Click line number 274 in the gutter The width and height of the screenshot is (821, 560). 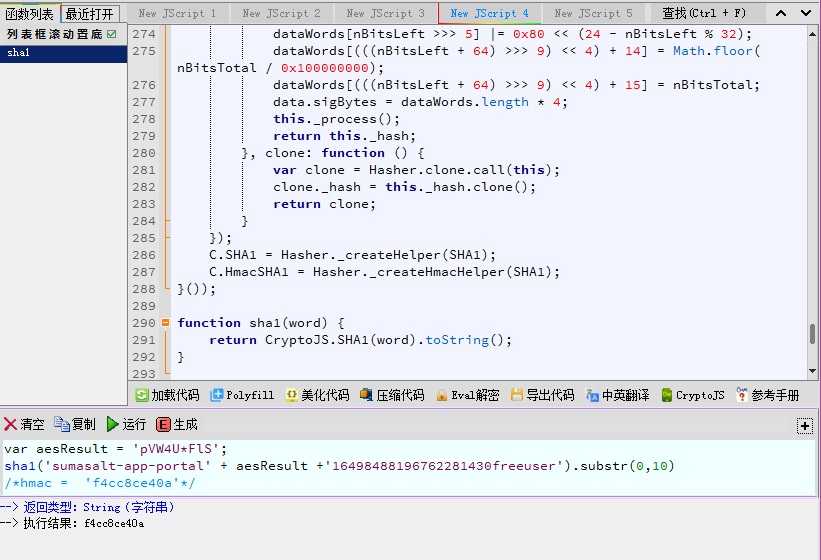coord(144,34)
